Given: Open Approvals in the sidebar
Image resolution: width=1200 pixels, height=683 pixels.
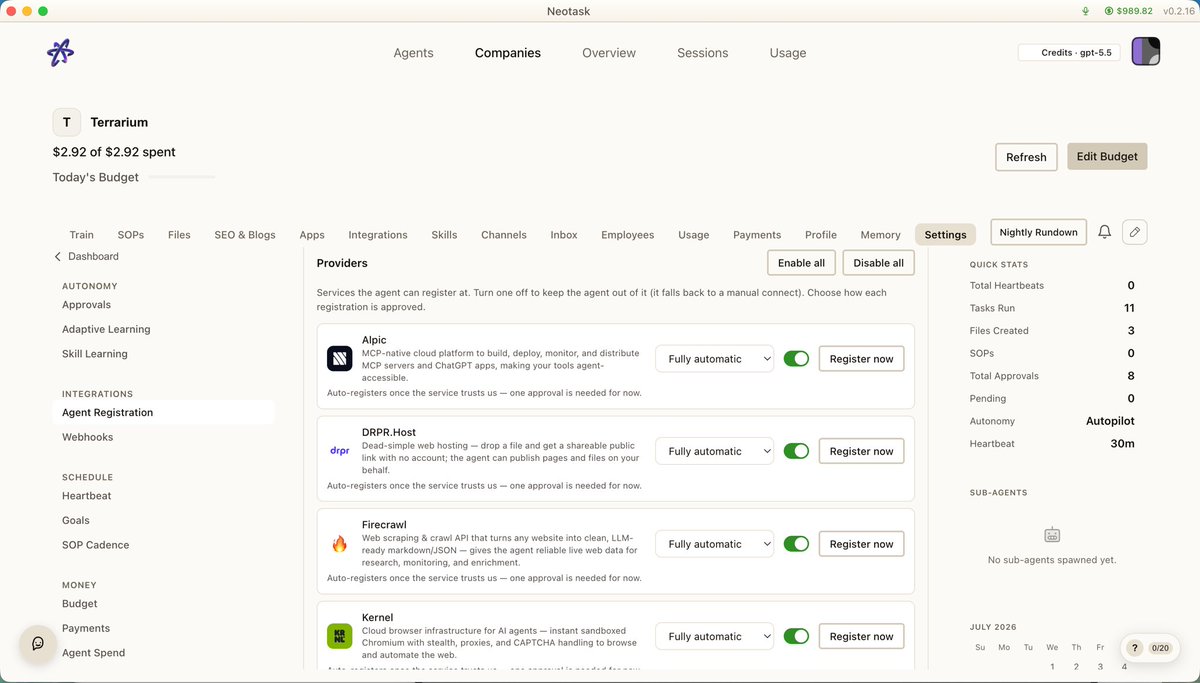Looking at the screenshot, I should (86, 305).
